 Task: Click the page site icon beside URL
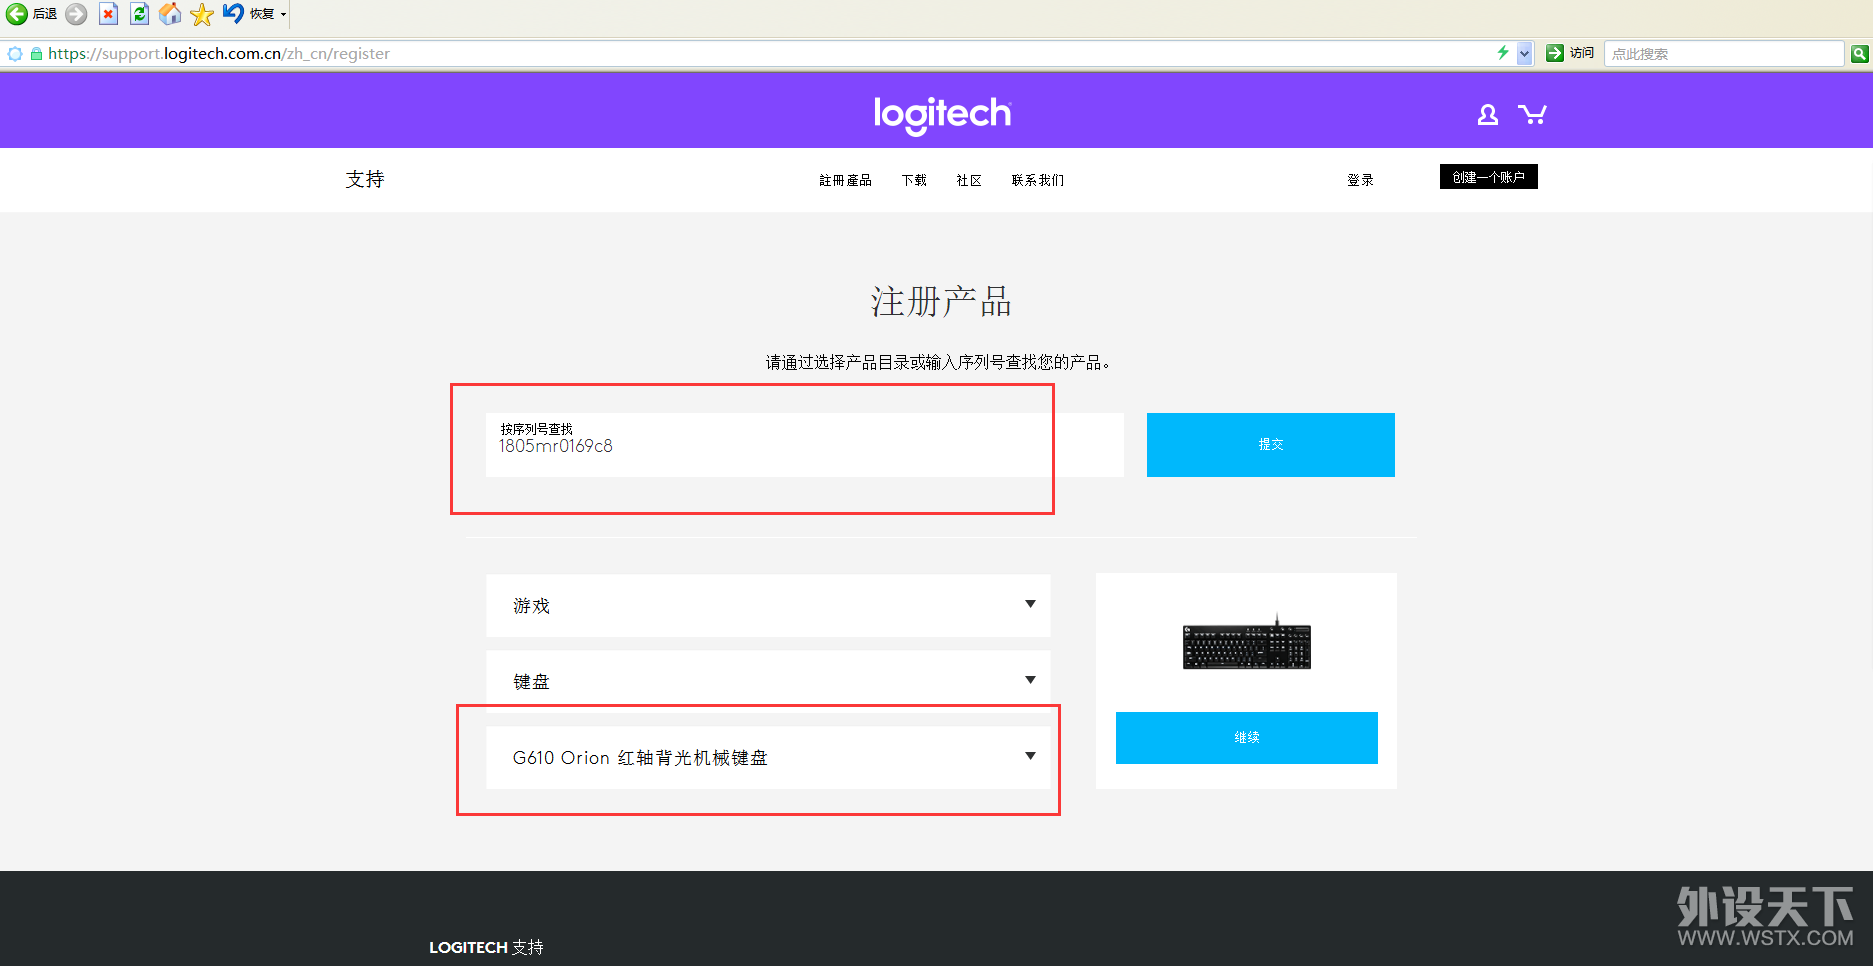click(15, 54)
